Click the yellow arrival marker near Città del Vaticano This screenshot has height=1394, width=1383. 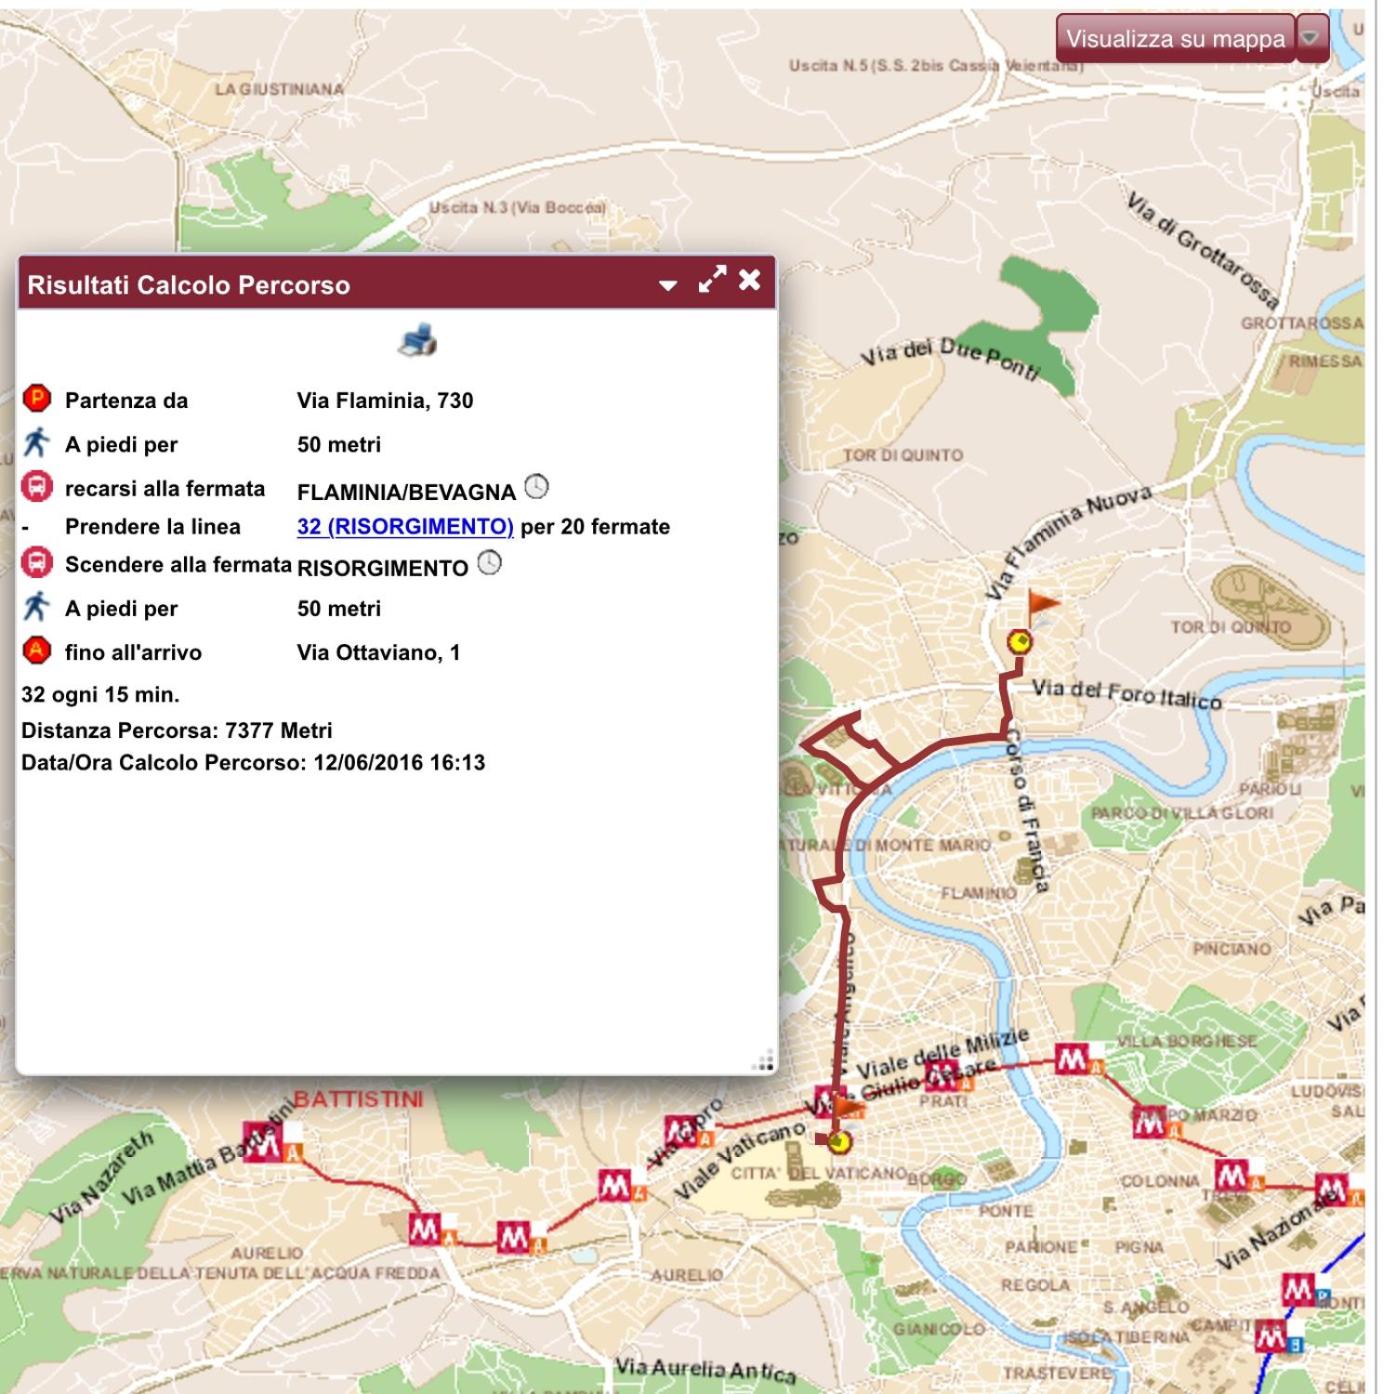(x=839, y=1141)
